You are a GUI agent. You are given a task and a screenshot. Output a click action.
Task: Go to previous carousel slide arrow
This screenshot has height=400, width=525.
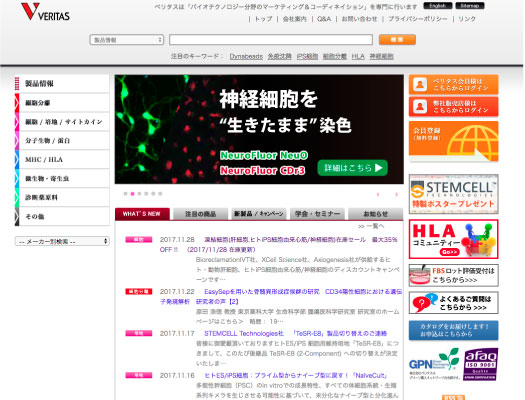point(378,194)
